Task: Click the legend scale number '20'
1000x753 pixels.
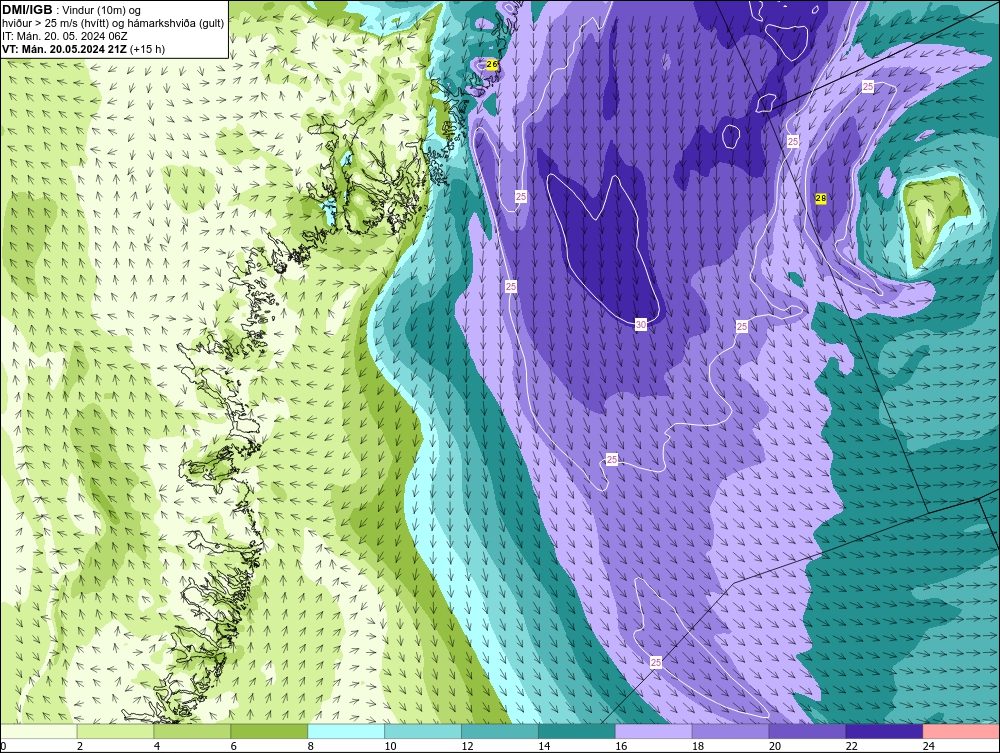Action: tap(774, 746)
